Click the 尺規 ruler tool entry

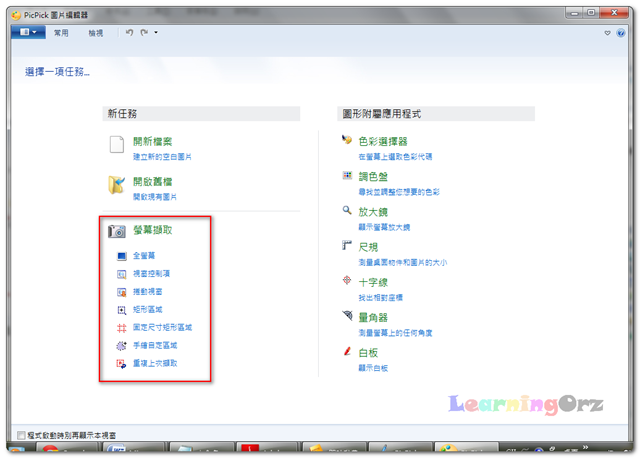pyautogui.click(x=368, y=247)
